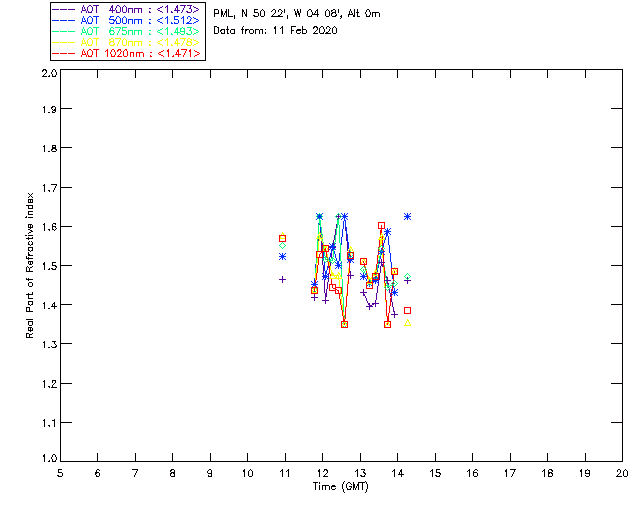Click the y-axis tick label 2.0
The width and height of the screenshot is (640, 512).
pos(49,74)
